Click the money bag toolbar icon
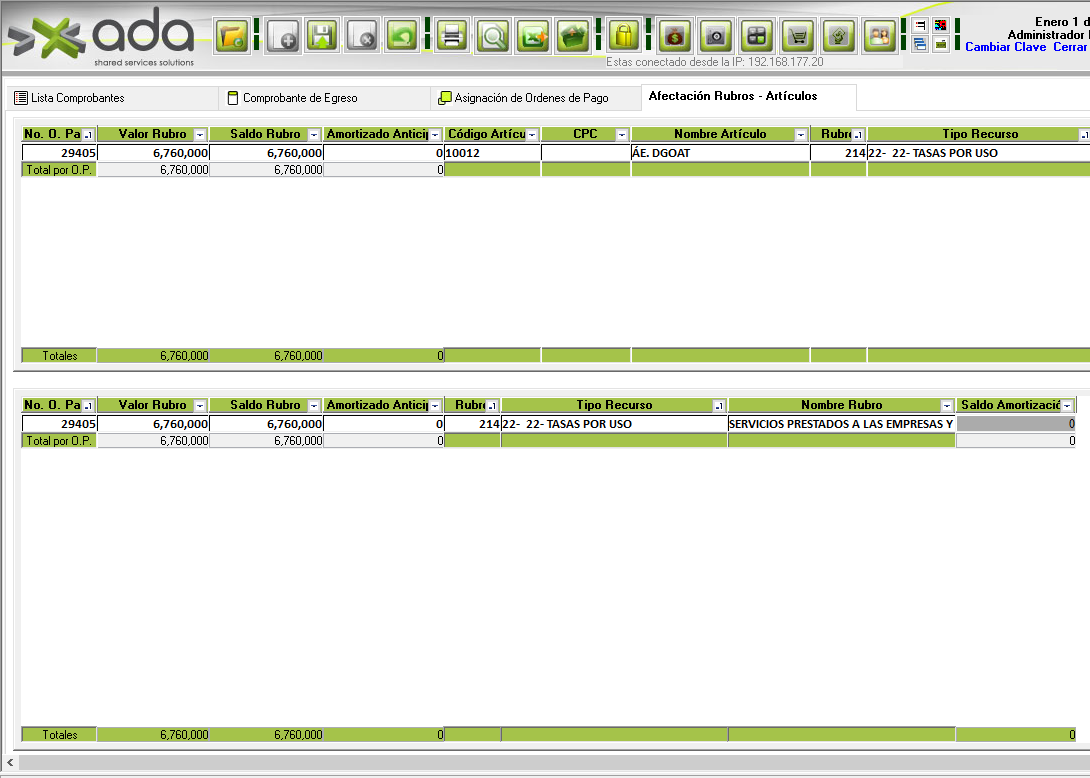The width and height of the screenshot is (1090, 778). click(675, 37)
